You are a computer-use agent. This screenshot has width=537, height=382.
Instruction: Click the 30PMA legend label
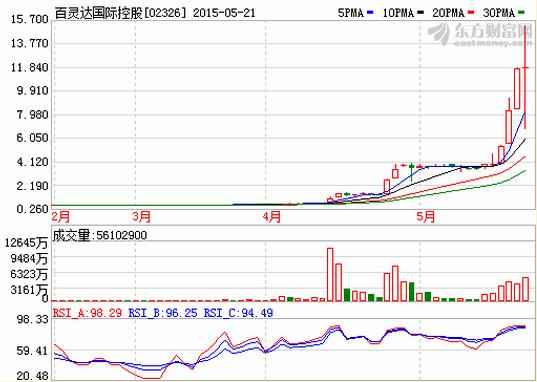pos(499,13)
